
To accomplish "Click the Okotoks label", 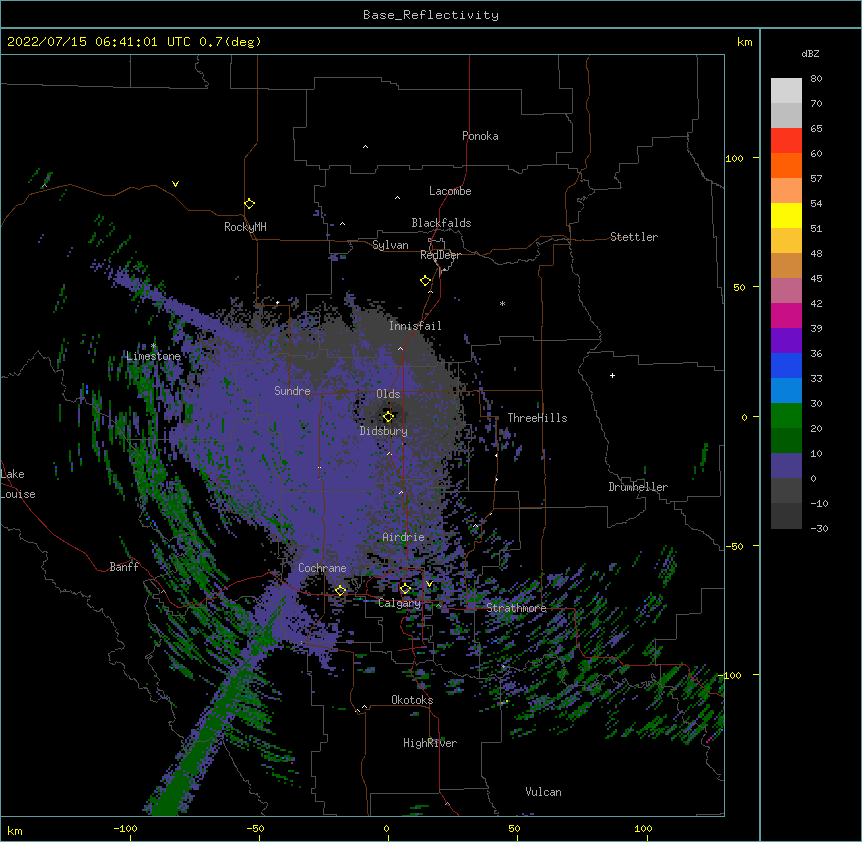I will click(x=412, y=700).
